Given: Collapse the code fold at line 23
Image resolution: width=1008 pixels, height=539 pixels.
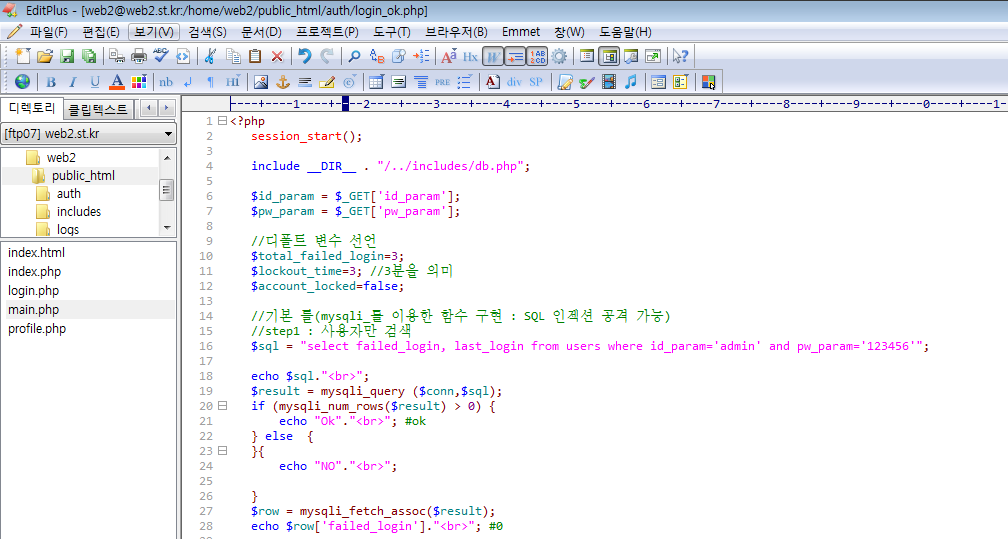Looking at the screenshot, I should 222,451.
